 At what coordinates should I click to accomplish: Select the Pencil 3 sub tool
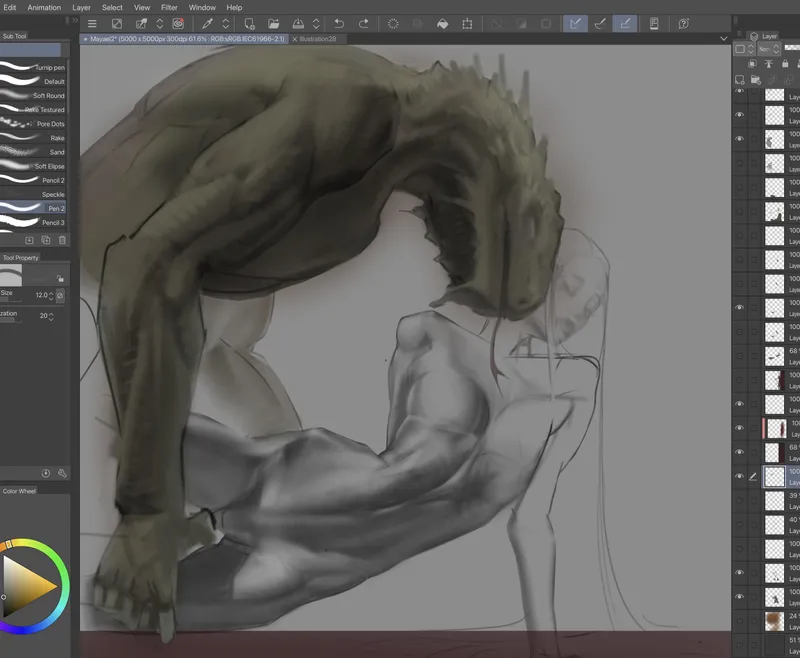[x=33, y=222]
